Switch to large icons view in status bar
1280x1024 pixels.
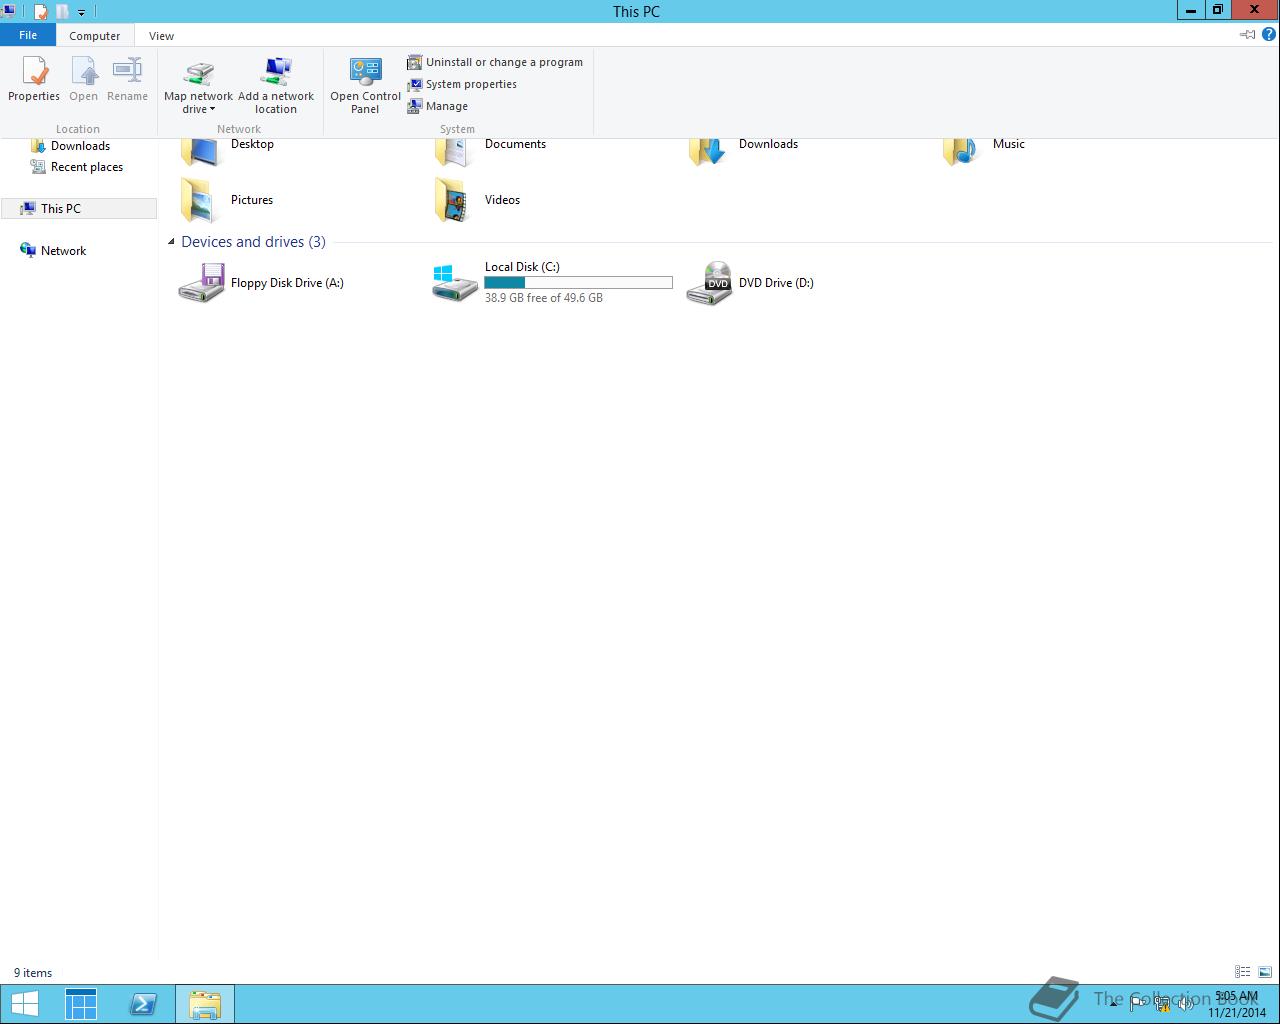pos(1264,972)
